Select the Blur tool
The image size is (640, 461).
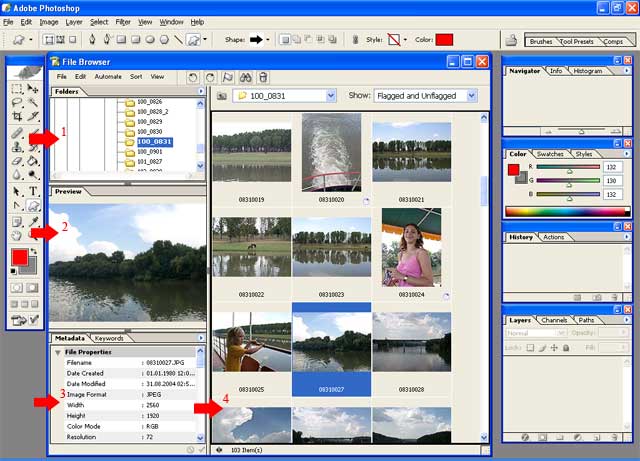[x=17, y=175]
